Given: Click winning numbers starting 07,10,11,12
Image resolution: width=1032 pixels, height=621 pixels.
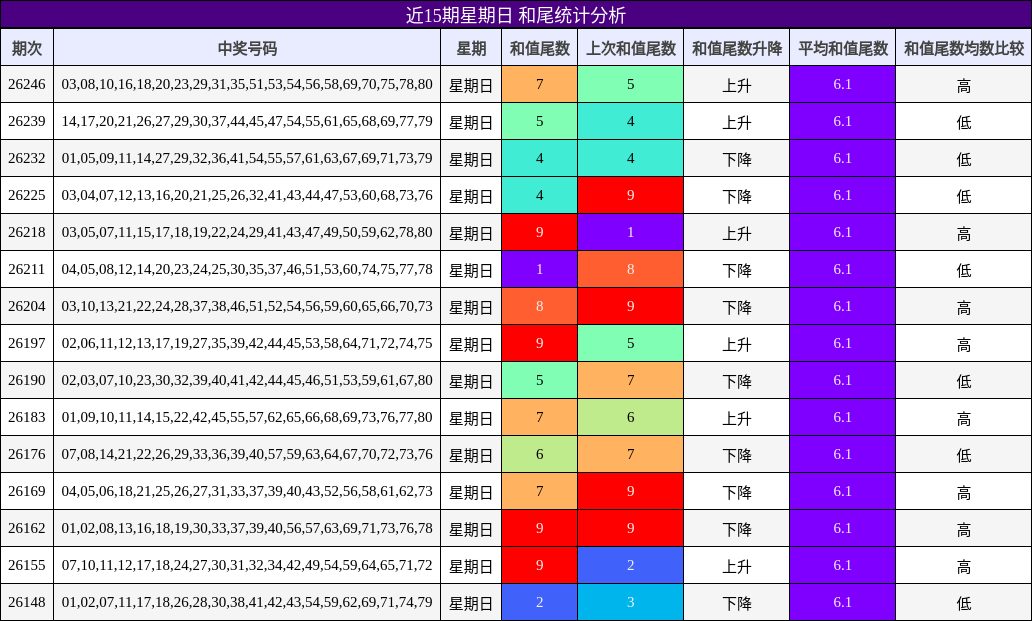Looking at the screenshot, I should (x=247, y=565).
